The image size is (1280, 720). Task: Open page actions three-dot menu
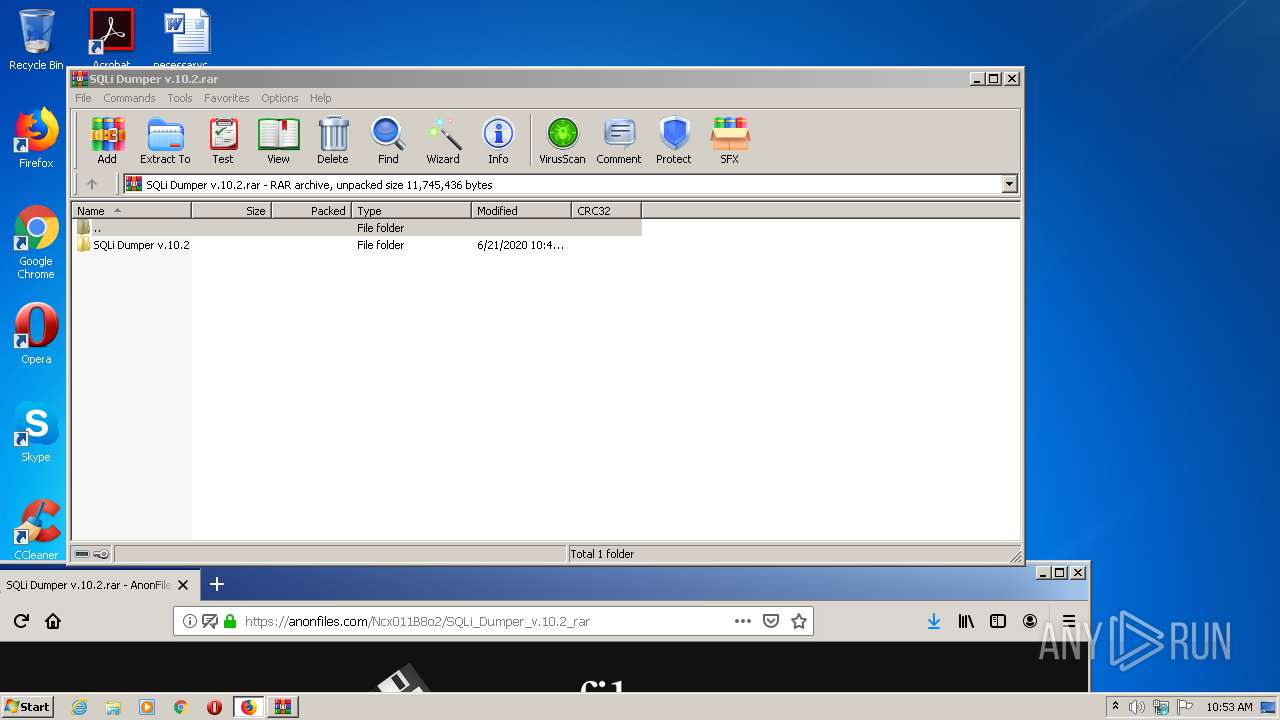(742, 621)
